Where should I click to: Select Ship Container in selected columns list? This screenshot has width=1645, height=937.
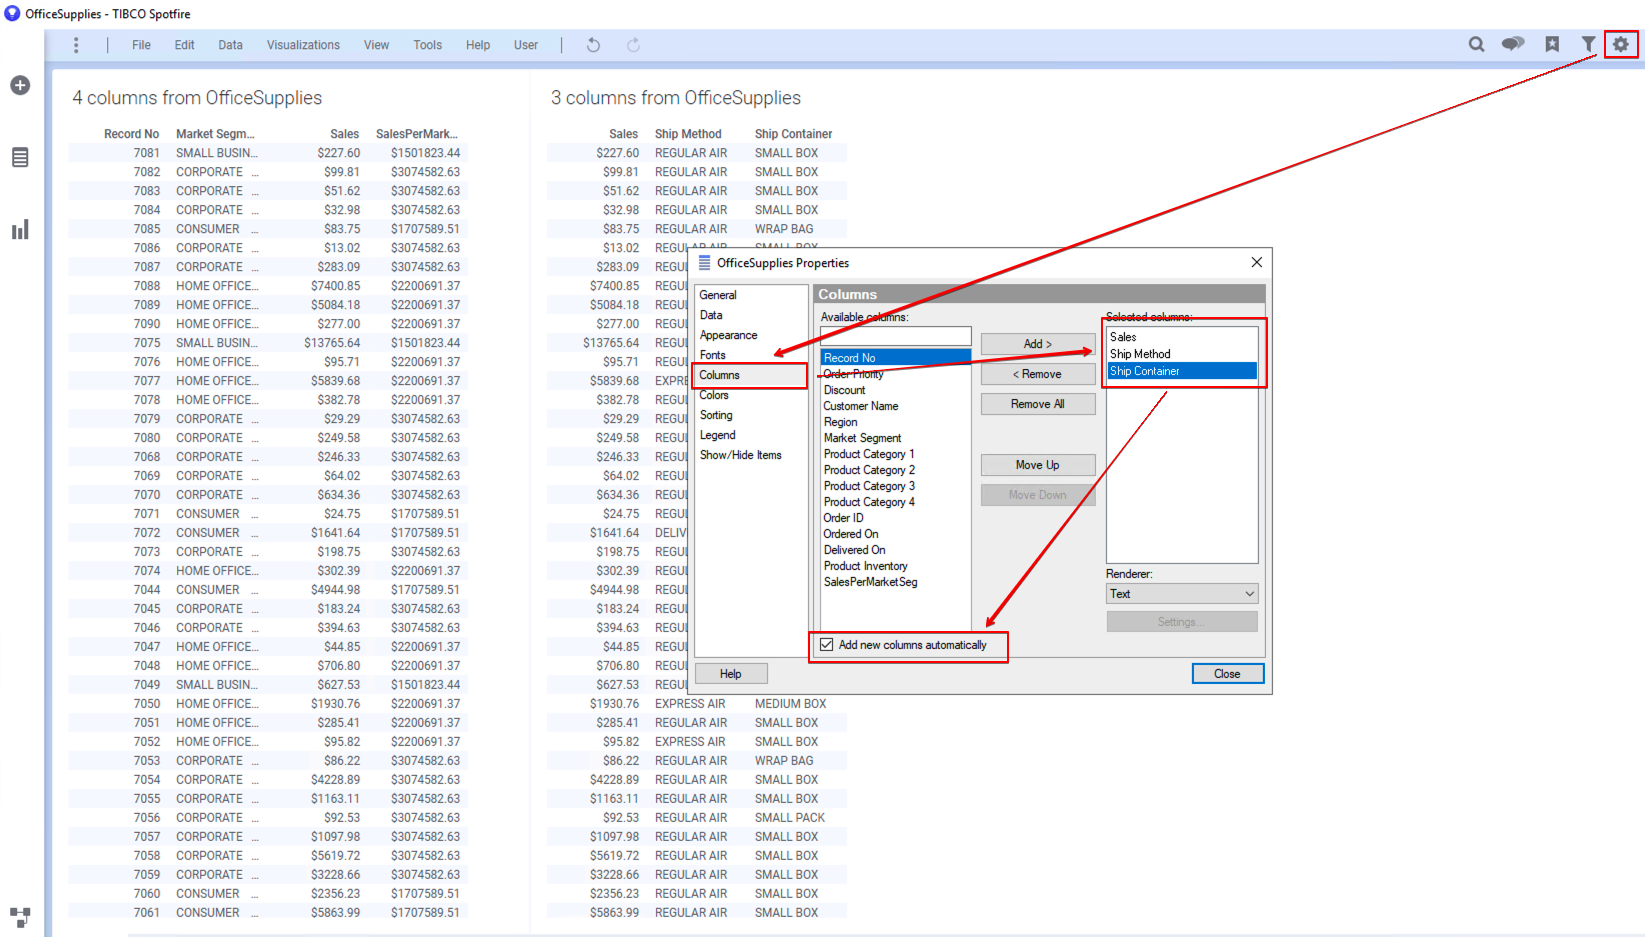(1182, 371)
